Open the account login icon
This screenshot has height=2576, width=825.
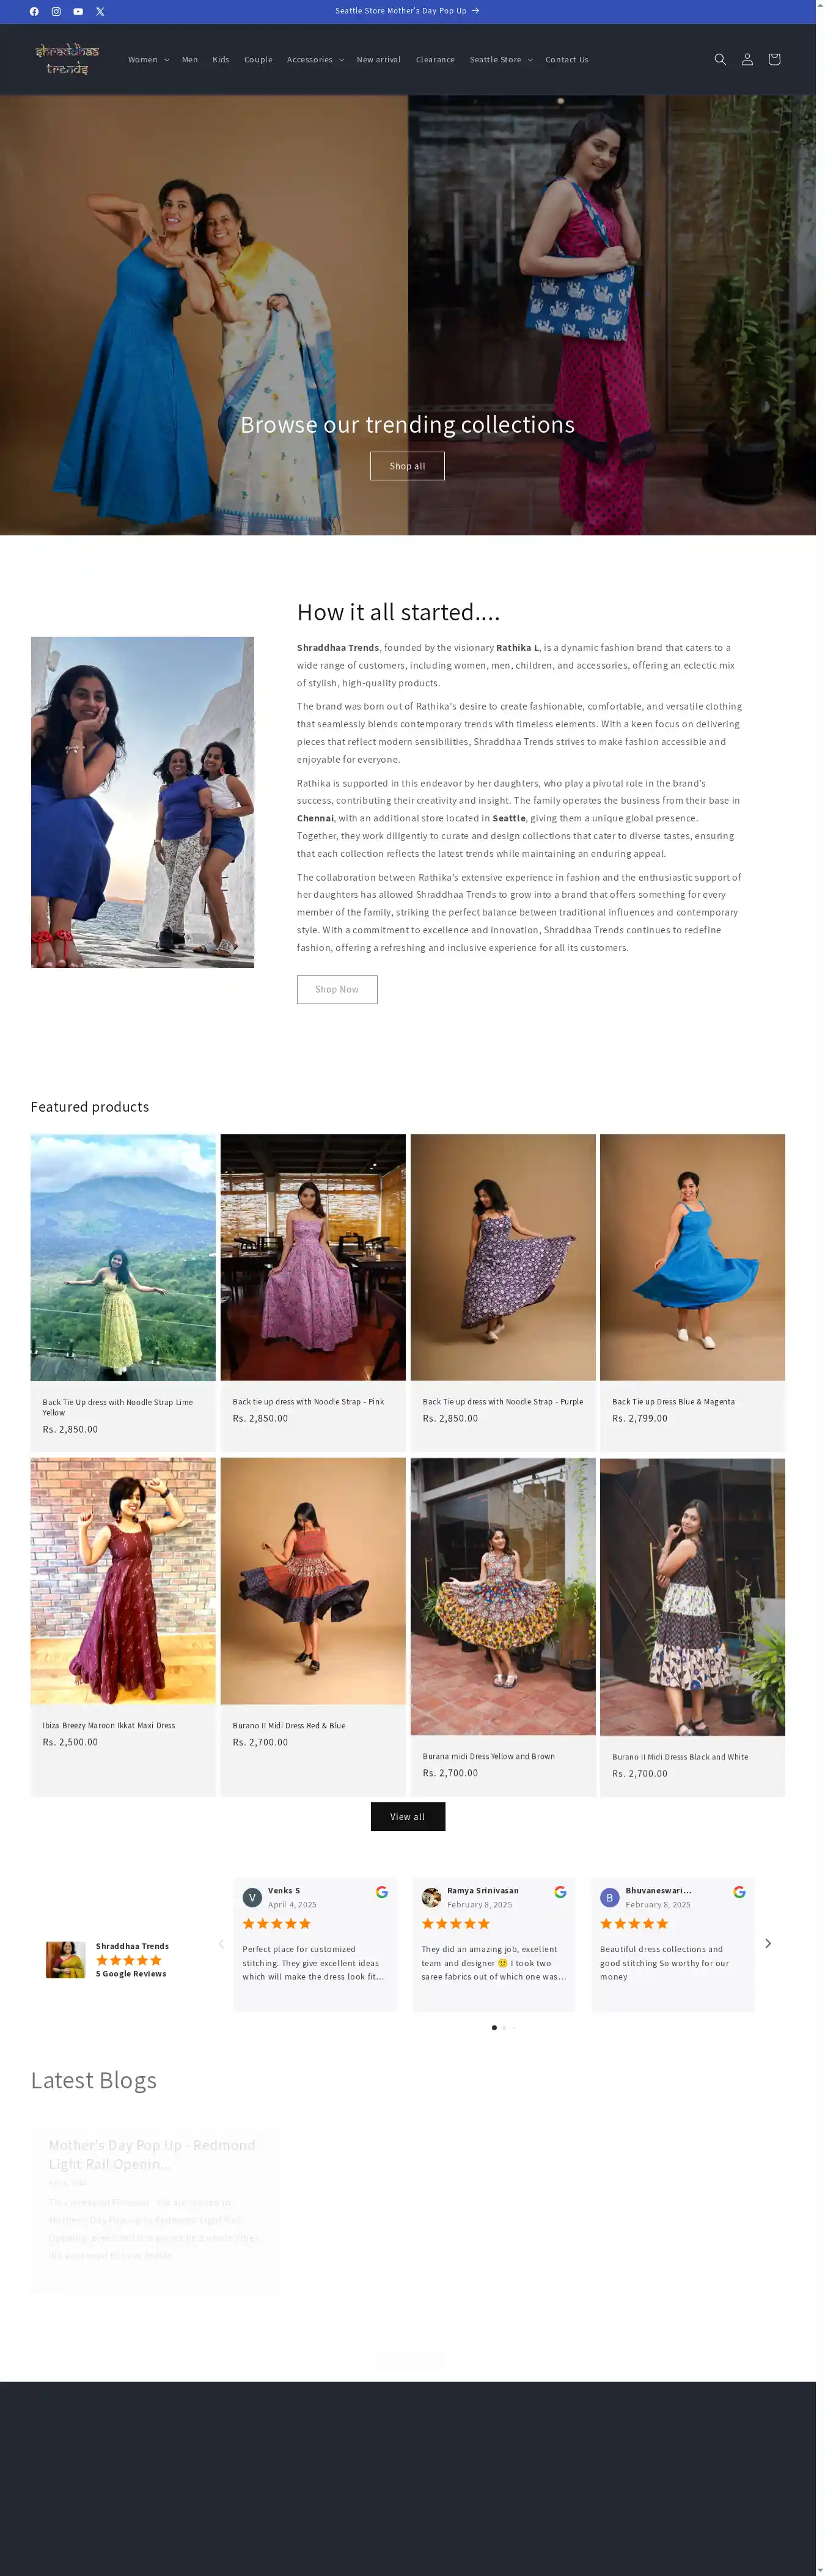747,60
